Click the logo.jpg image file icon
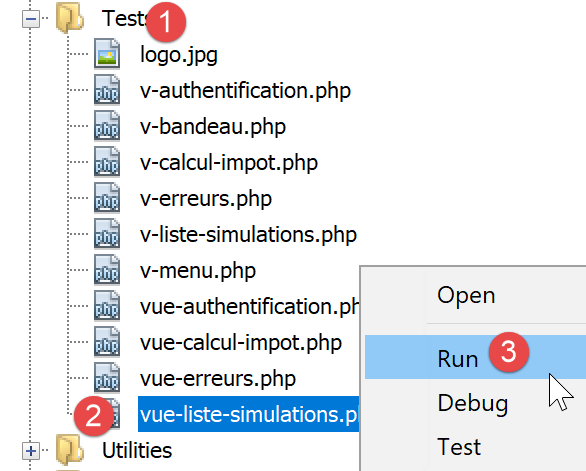This screenshot has height=471, width=586. click(x=107, y=54)
